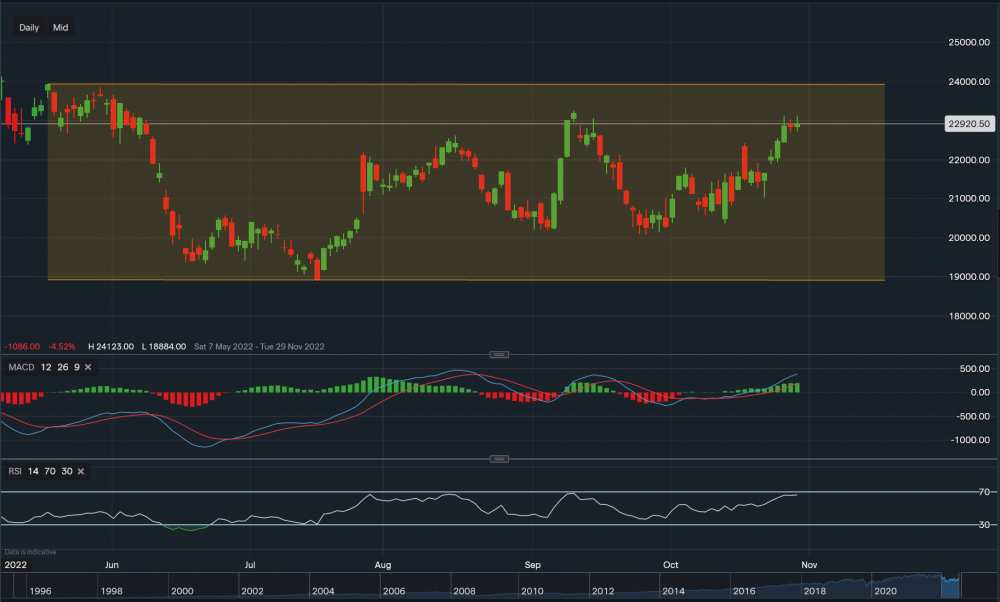Click the Aug label on the date axis
1000x602 pixels.
[382, 564]
